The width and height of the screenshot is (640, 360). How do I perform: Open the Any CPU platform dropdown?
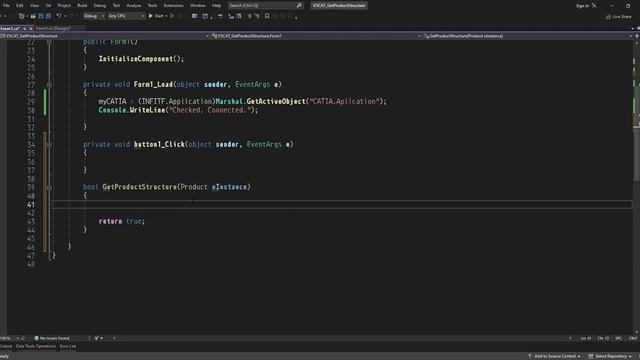pos(126,16)
